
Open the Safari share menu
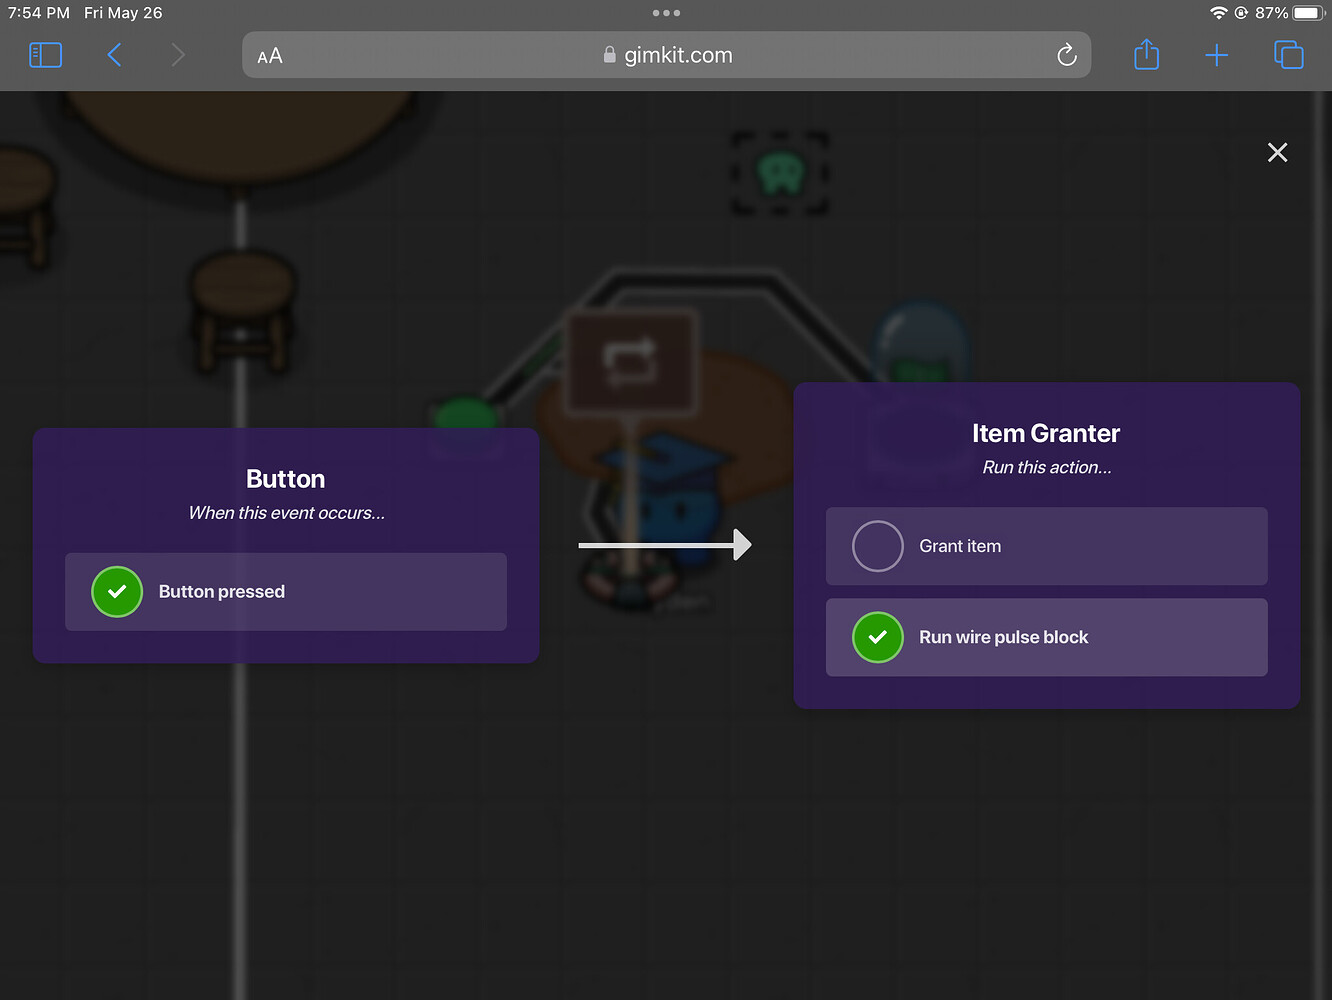pos(1147,54)
